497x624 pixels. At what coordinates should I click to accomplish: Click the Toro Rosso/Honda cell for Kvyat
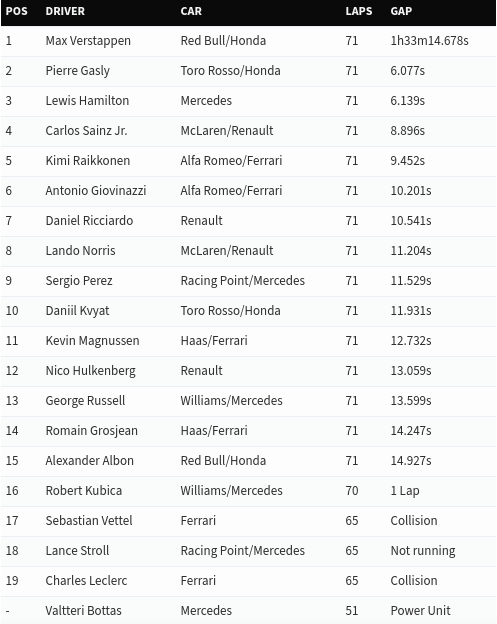pos(230,311)
